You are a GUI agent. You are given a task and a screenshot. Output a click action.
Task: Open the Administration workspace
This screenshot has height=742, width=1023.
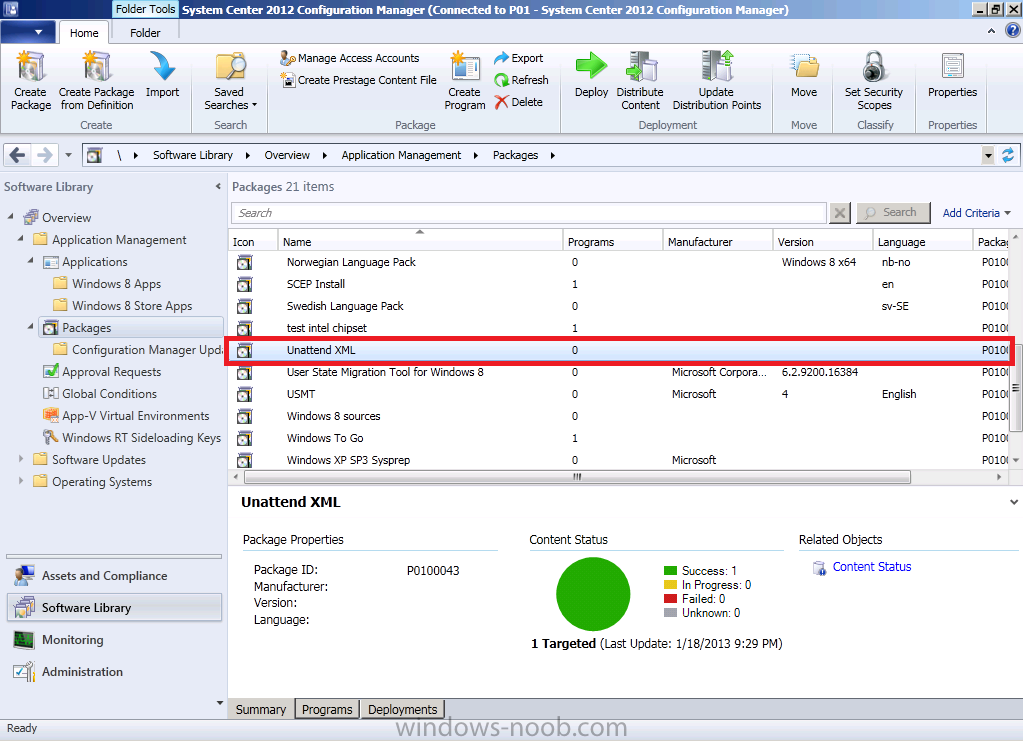(114, 672)
